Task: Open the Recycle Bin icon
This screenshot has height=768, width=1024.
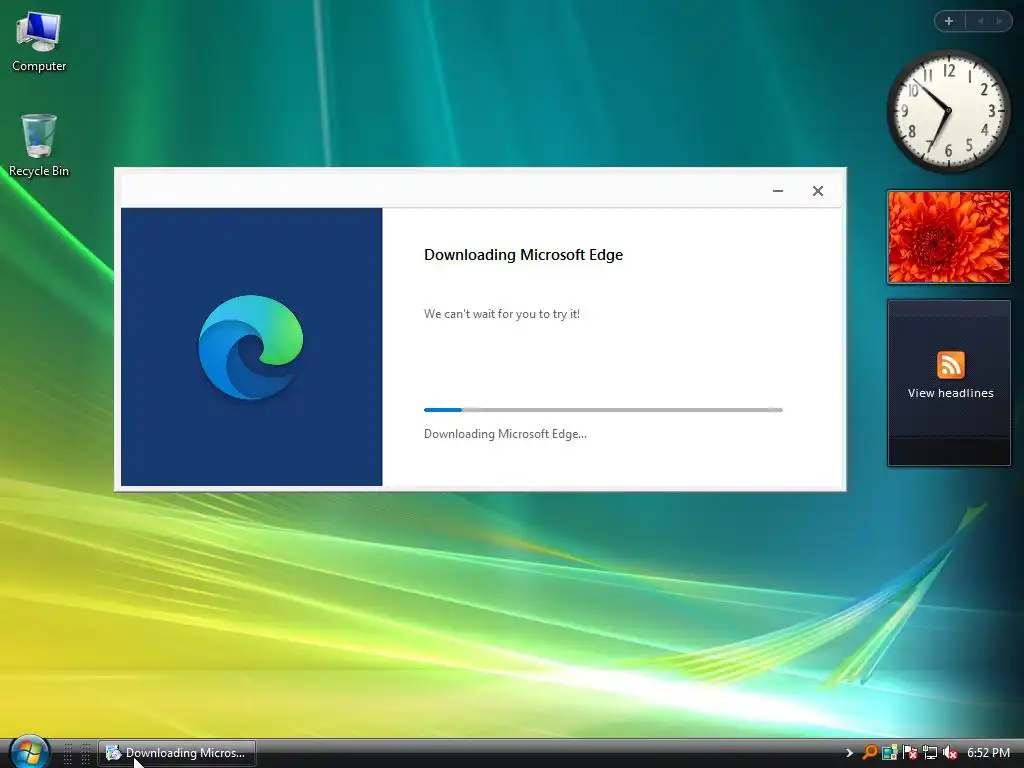Action: [x=39, y=145]
